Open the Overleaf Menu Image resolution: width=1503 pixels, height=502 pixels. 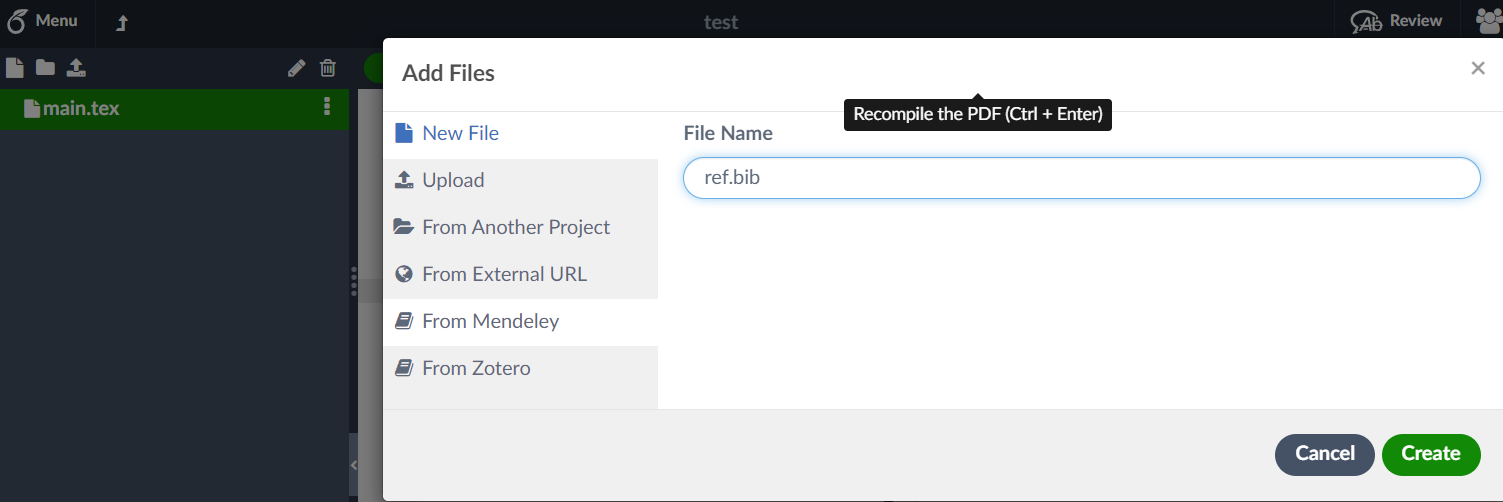click(44, 21)
